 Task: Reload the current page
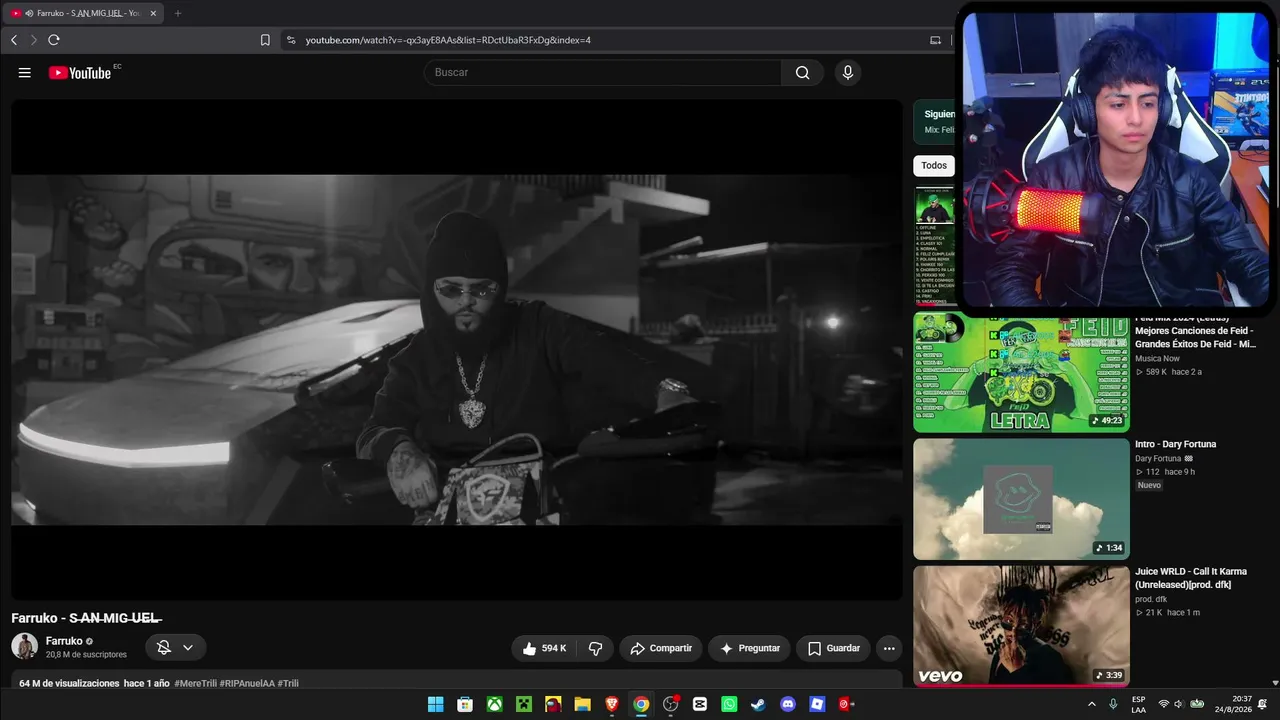click(54, 40)
